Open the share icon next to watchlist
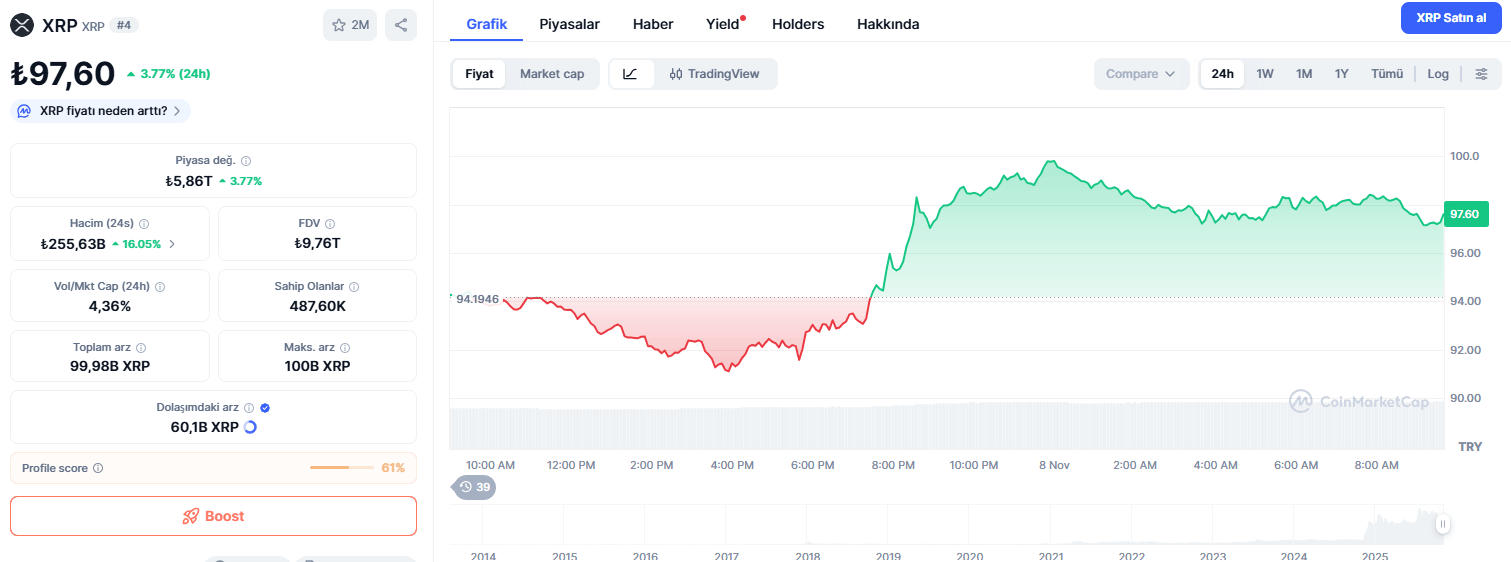The width and height of the screenshot is (1511, 562). tap(401, 25)
